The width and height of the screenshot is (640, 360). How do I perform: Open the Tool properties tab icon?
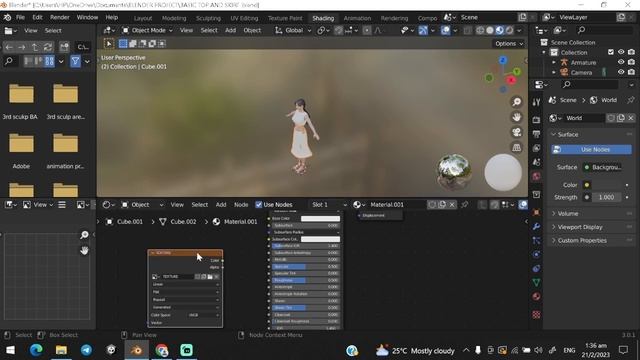coord(536,102)
